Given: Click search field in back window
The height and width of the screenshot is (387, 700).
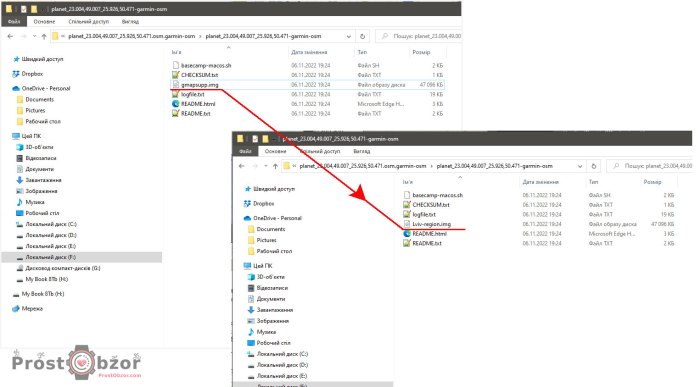Looking at the screenshot, I should (420, 36).
